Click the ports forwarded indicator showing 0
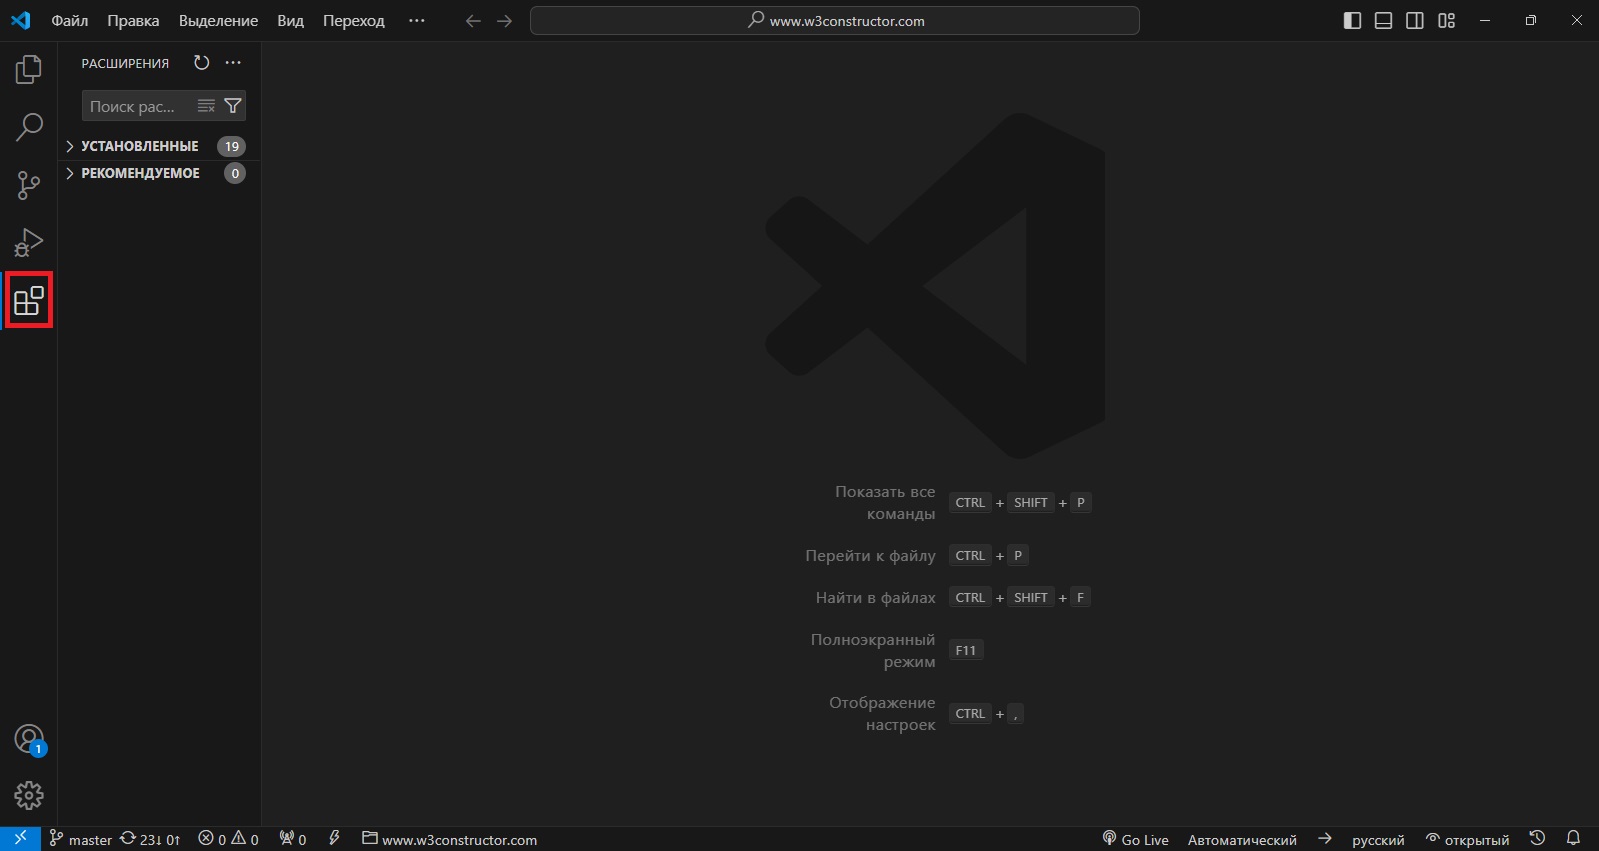Screen dimensions: 1599x851 pos(293,839)
